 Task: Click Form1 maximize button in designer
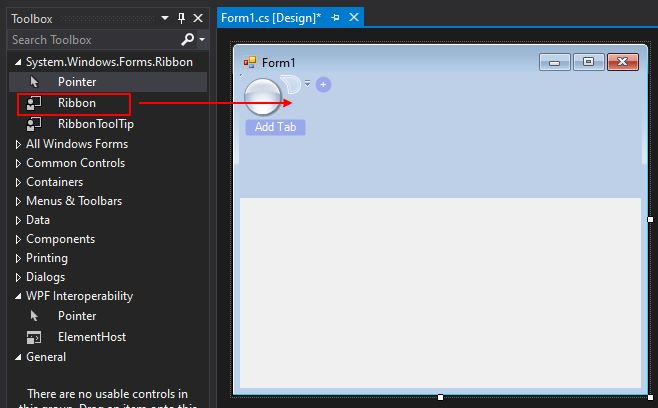588,62
